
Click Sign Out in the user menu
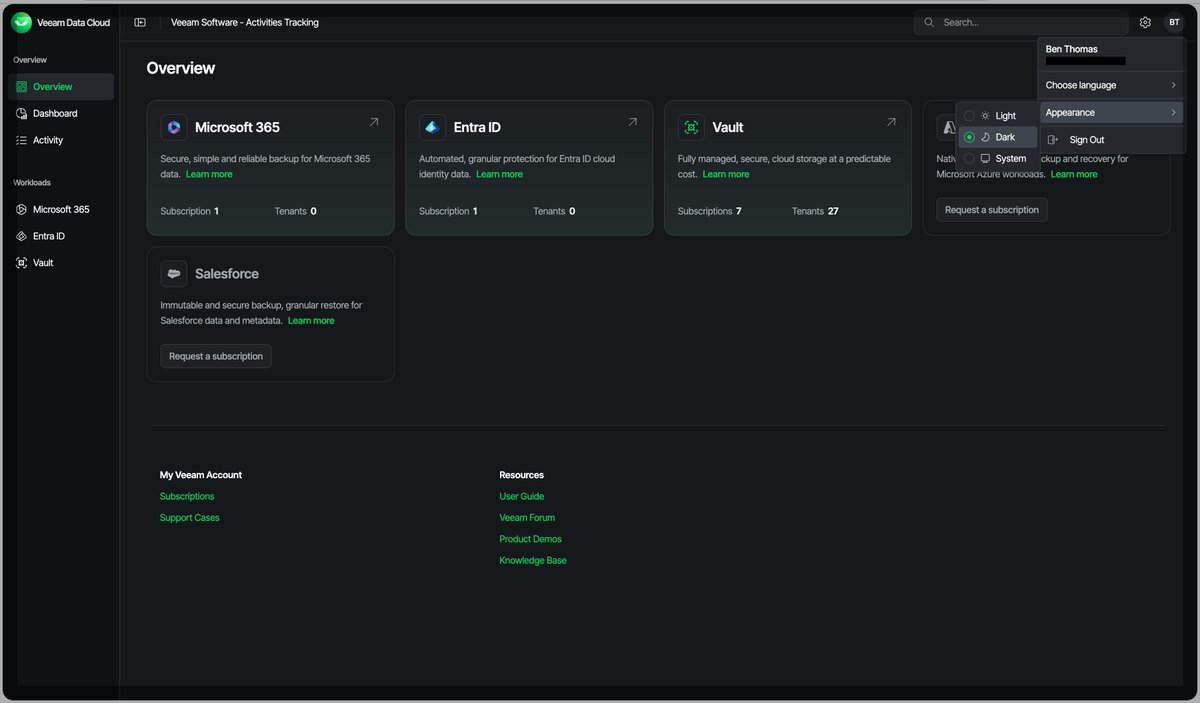[x=1087, y=139]
